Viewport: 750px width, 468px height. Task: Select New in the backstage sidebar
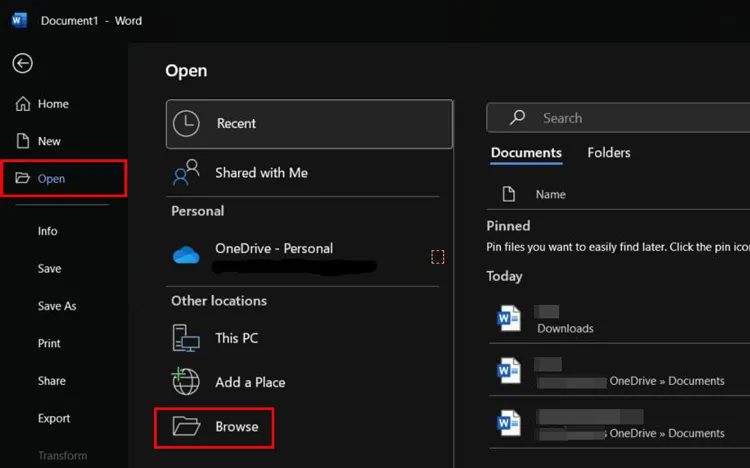pos(49,141)
